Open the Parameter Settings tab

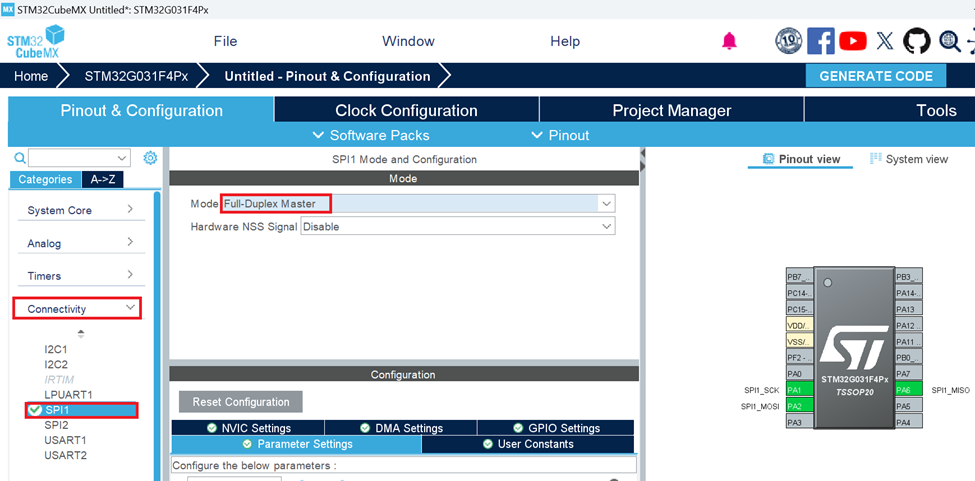point(297,444)
